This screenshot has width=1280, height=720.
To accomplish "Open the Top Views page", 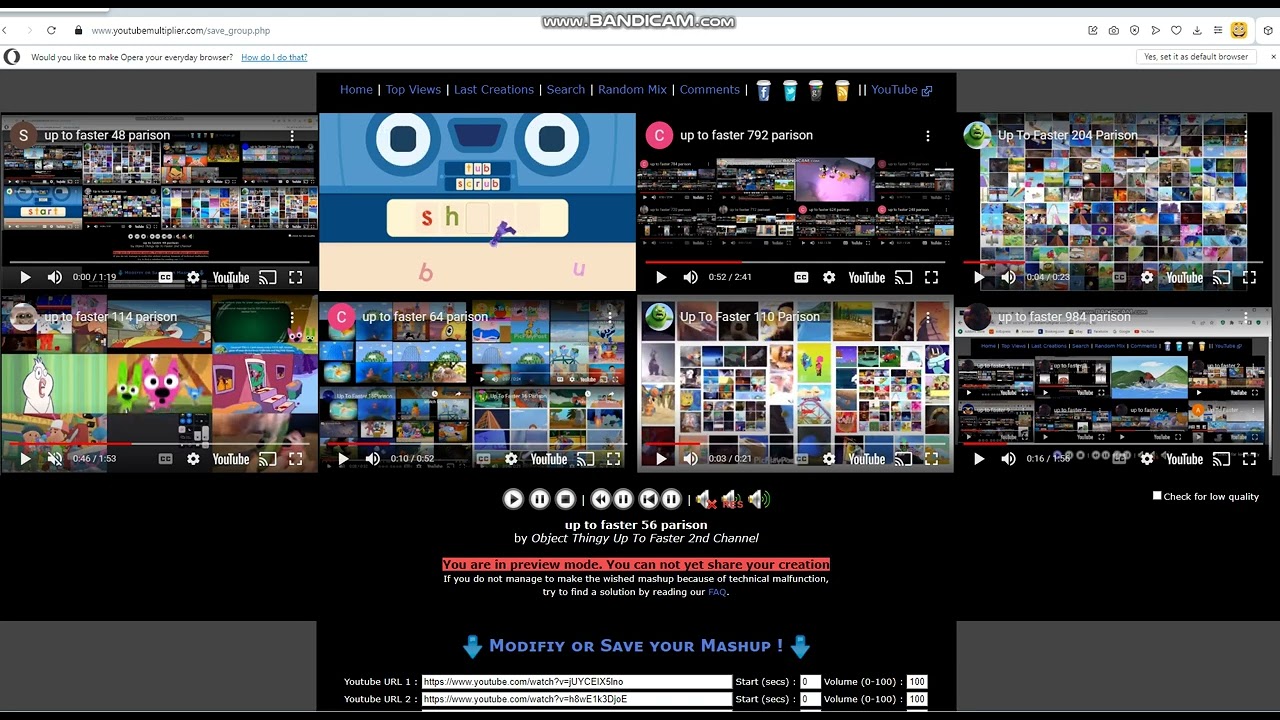I will click(x=413, y=90).
